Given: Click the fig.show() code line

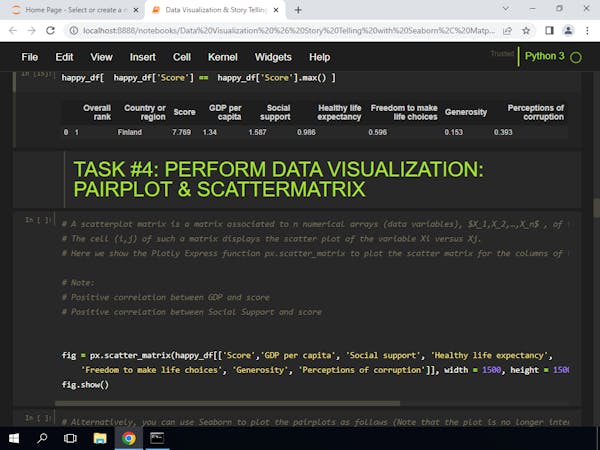Looking at the screenshot, I should pyautogui.click(x=85, y=385).
